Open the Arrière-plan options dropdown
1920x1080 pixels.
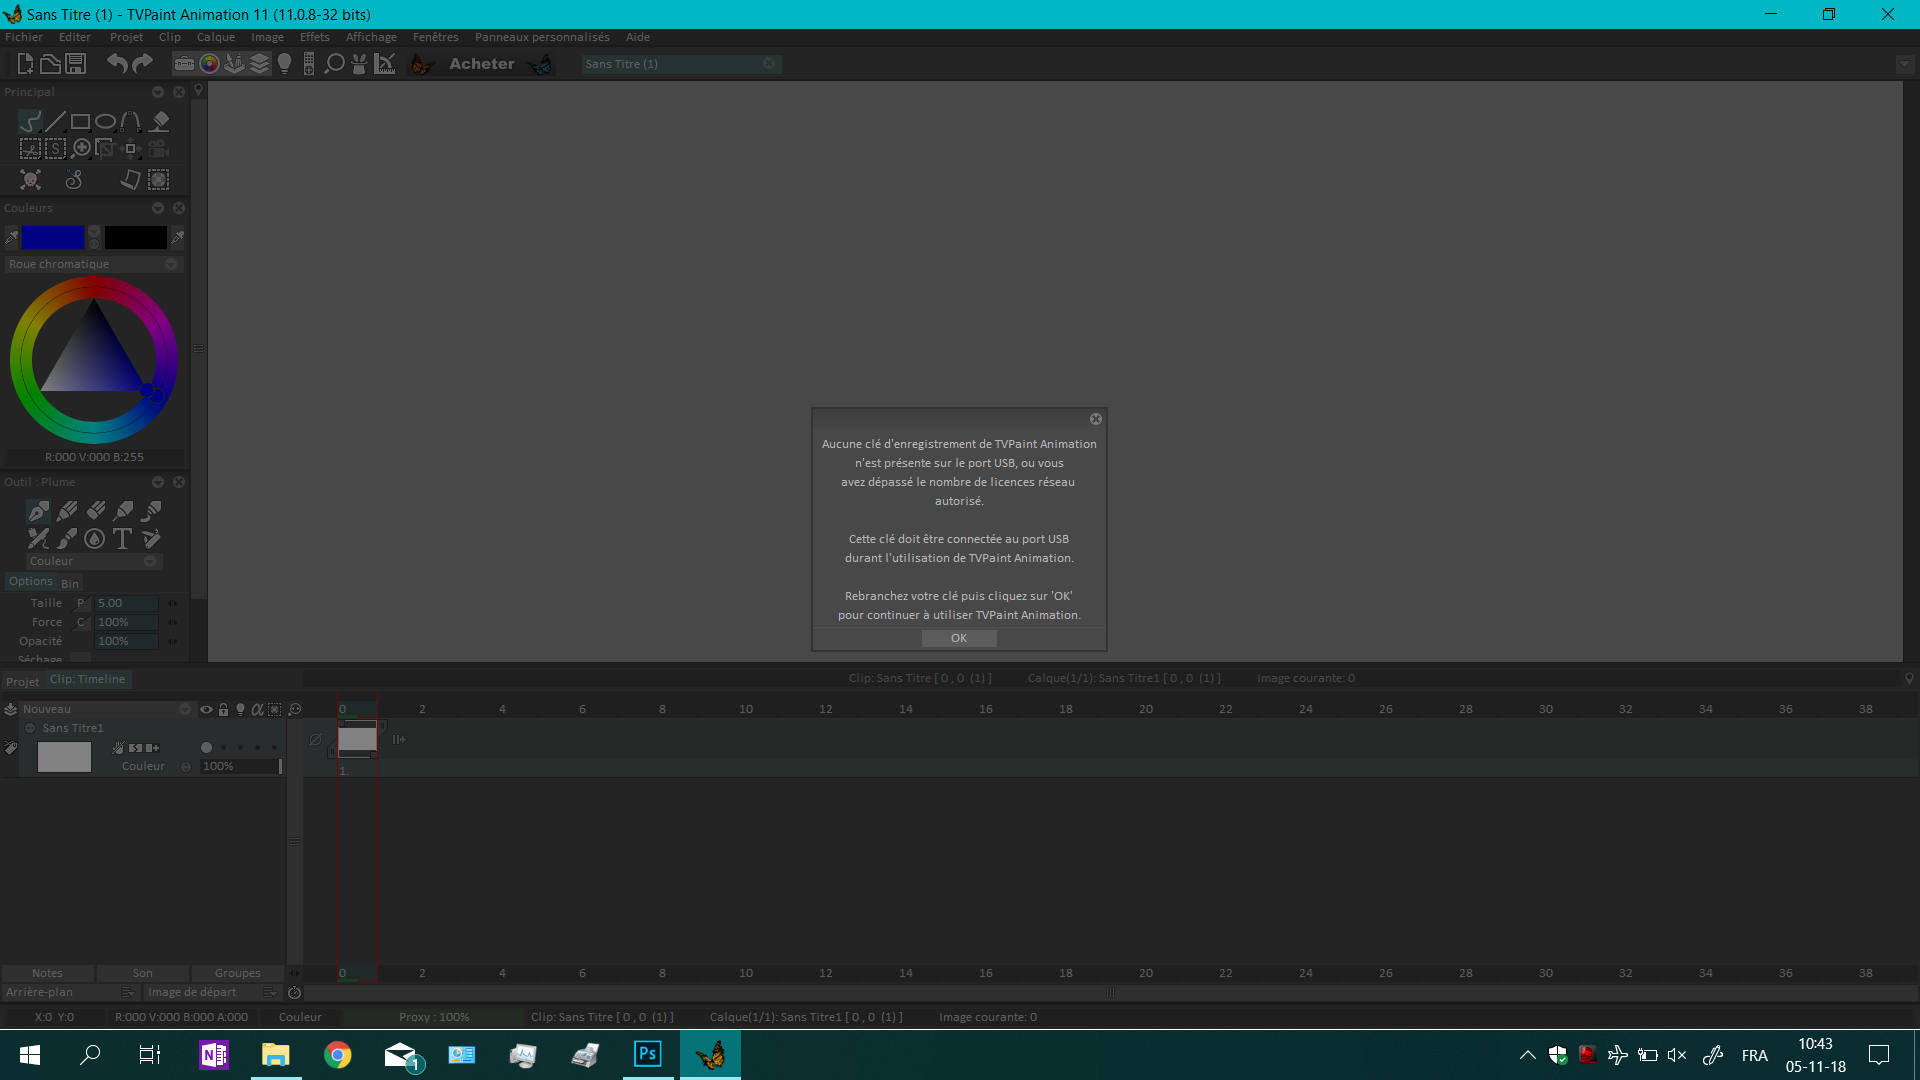click(x=128, y=992)
